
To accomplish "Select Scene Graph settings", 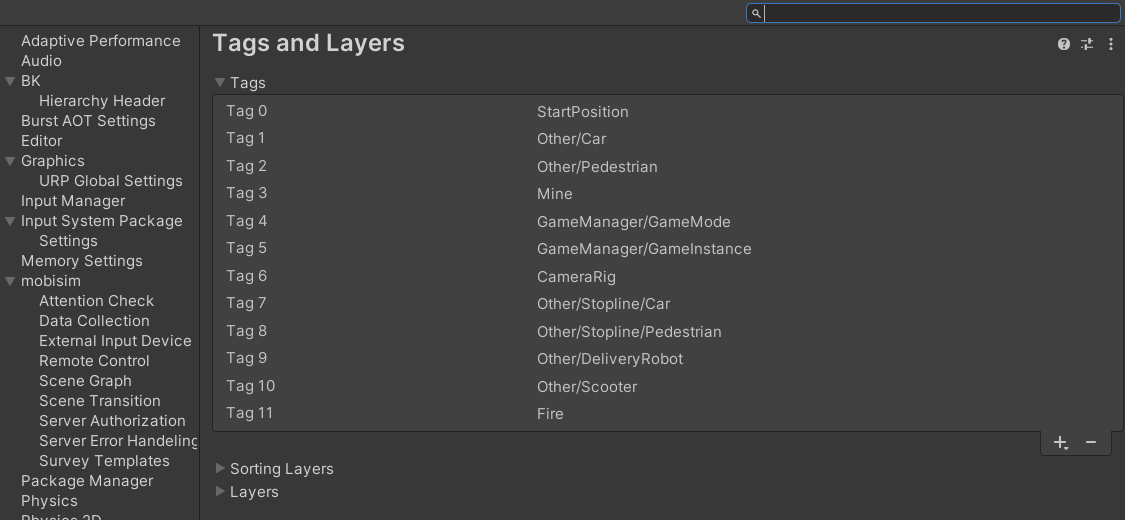I will tap(85, 381).
